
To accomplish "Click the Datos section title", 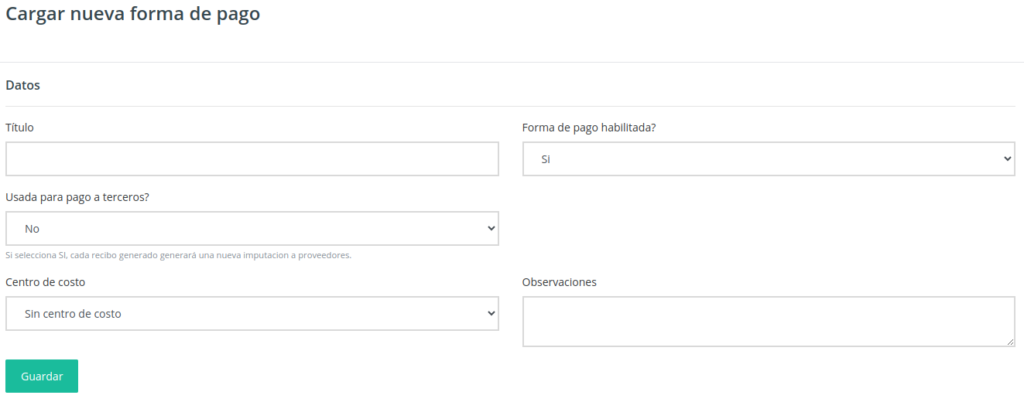I will click(x=23, y=85).
